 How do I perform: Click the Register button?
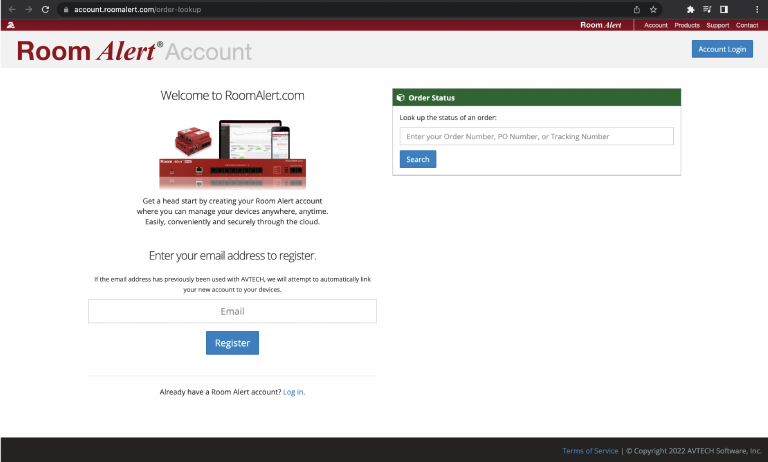[x=232, y=343]
